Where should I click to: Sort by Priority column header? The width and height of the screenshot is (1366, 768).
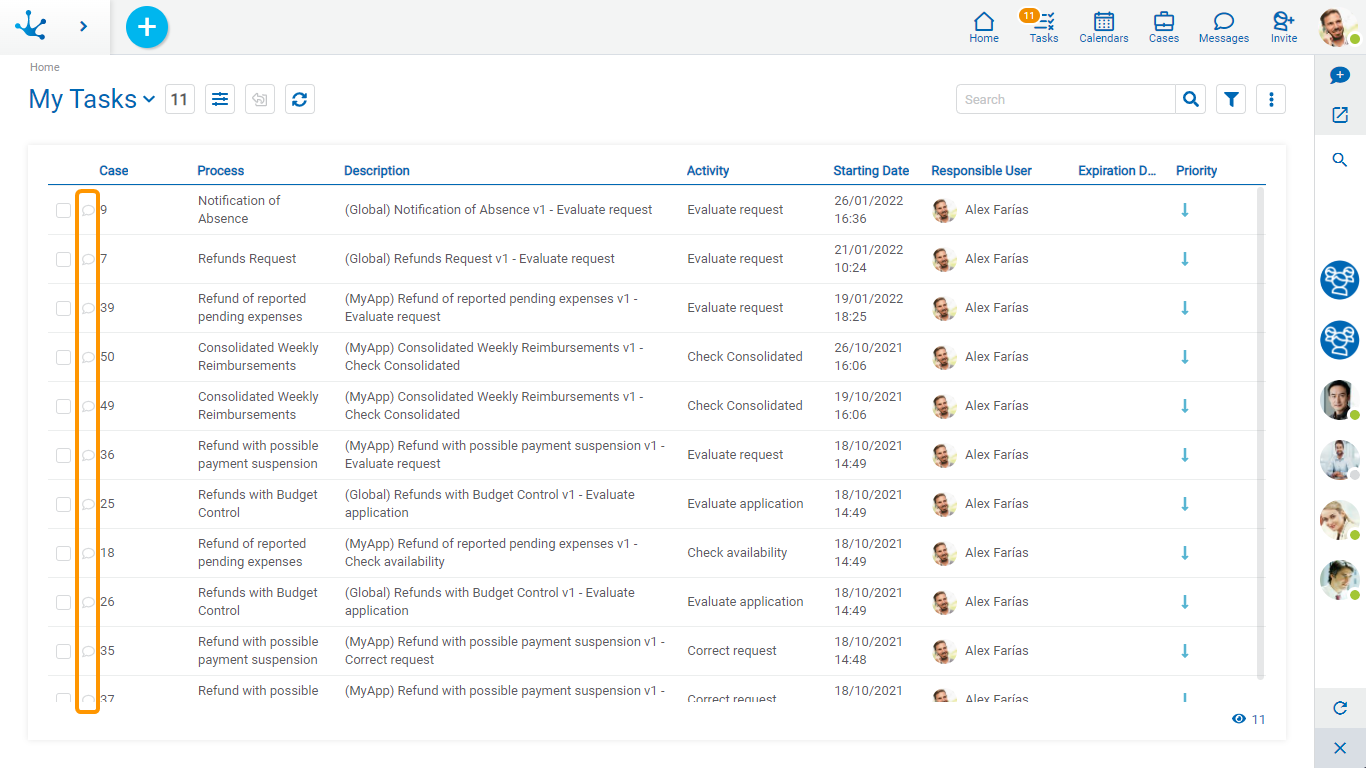pos(1196,171)
